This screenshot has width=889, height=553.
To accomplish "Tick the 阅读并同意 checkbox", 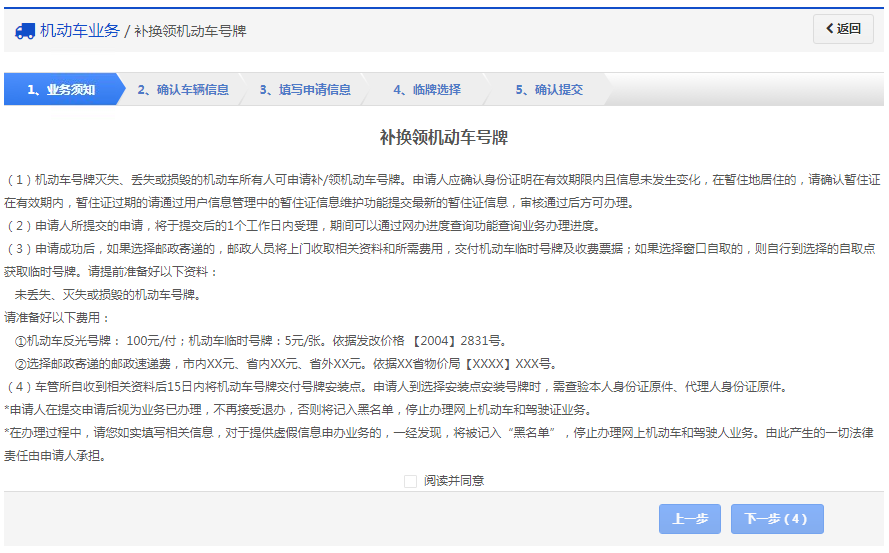I will pos(410,481).
